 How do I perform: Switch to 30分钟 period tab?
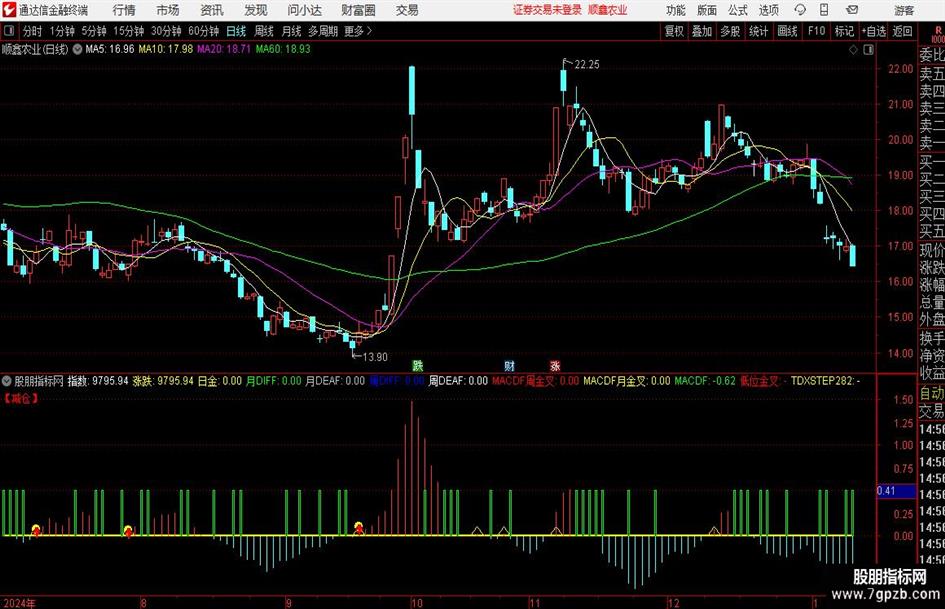[x=166, y=31]
